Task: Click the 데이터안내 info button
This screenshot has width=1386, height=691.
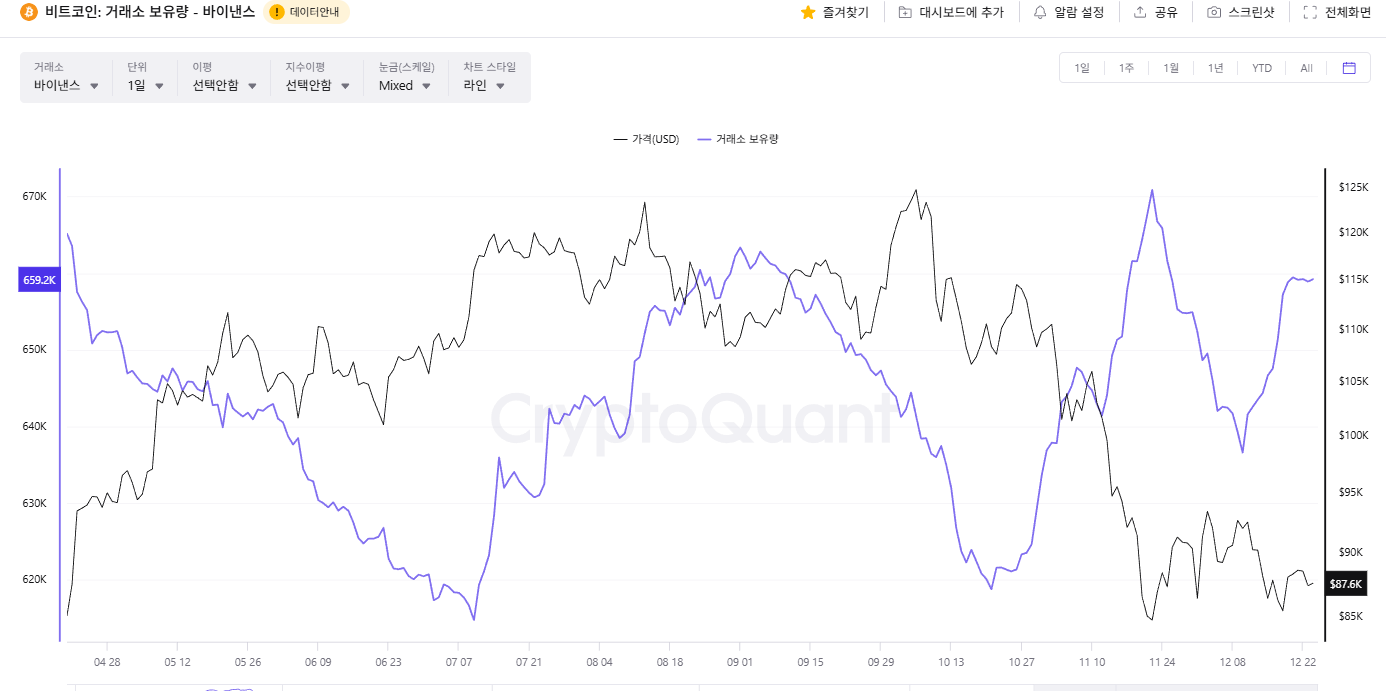Action: 306,12
